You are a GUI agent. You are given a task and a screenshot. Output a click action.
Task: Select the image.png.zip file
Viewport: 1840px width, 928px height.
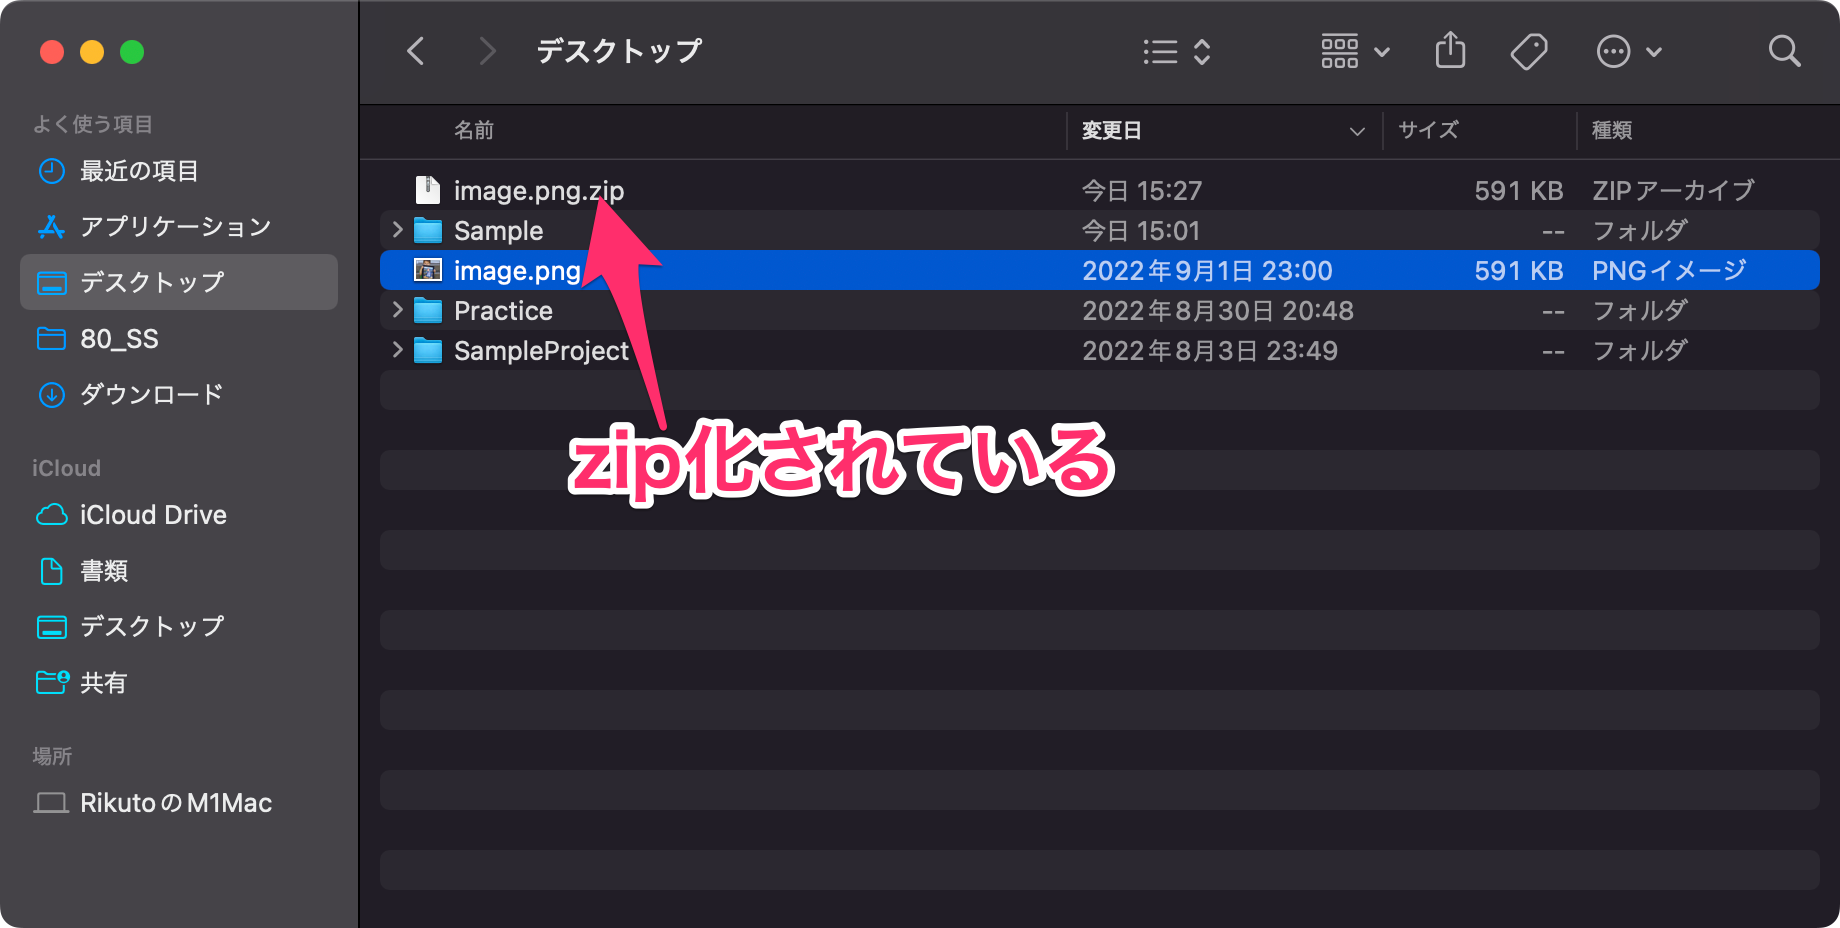[x=538, y=190]
